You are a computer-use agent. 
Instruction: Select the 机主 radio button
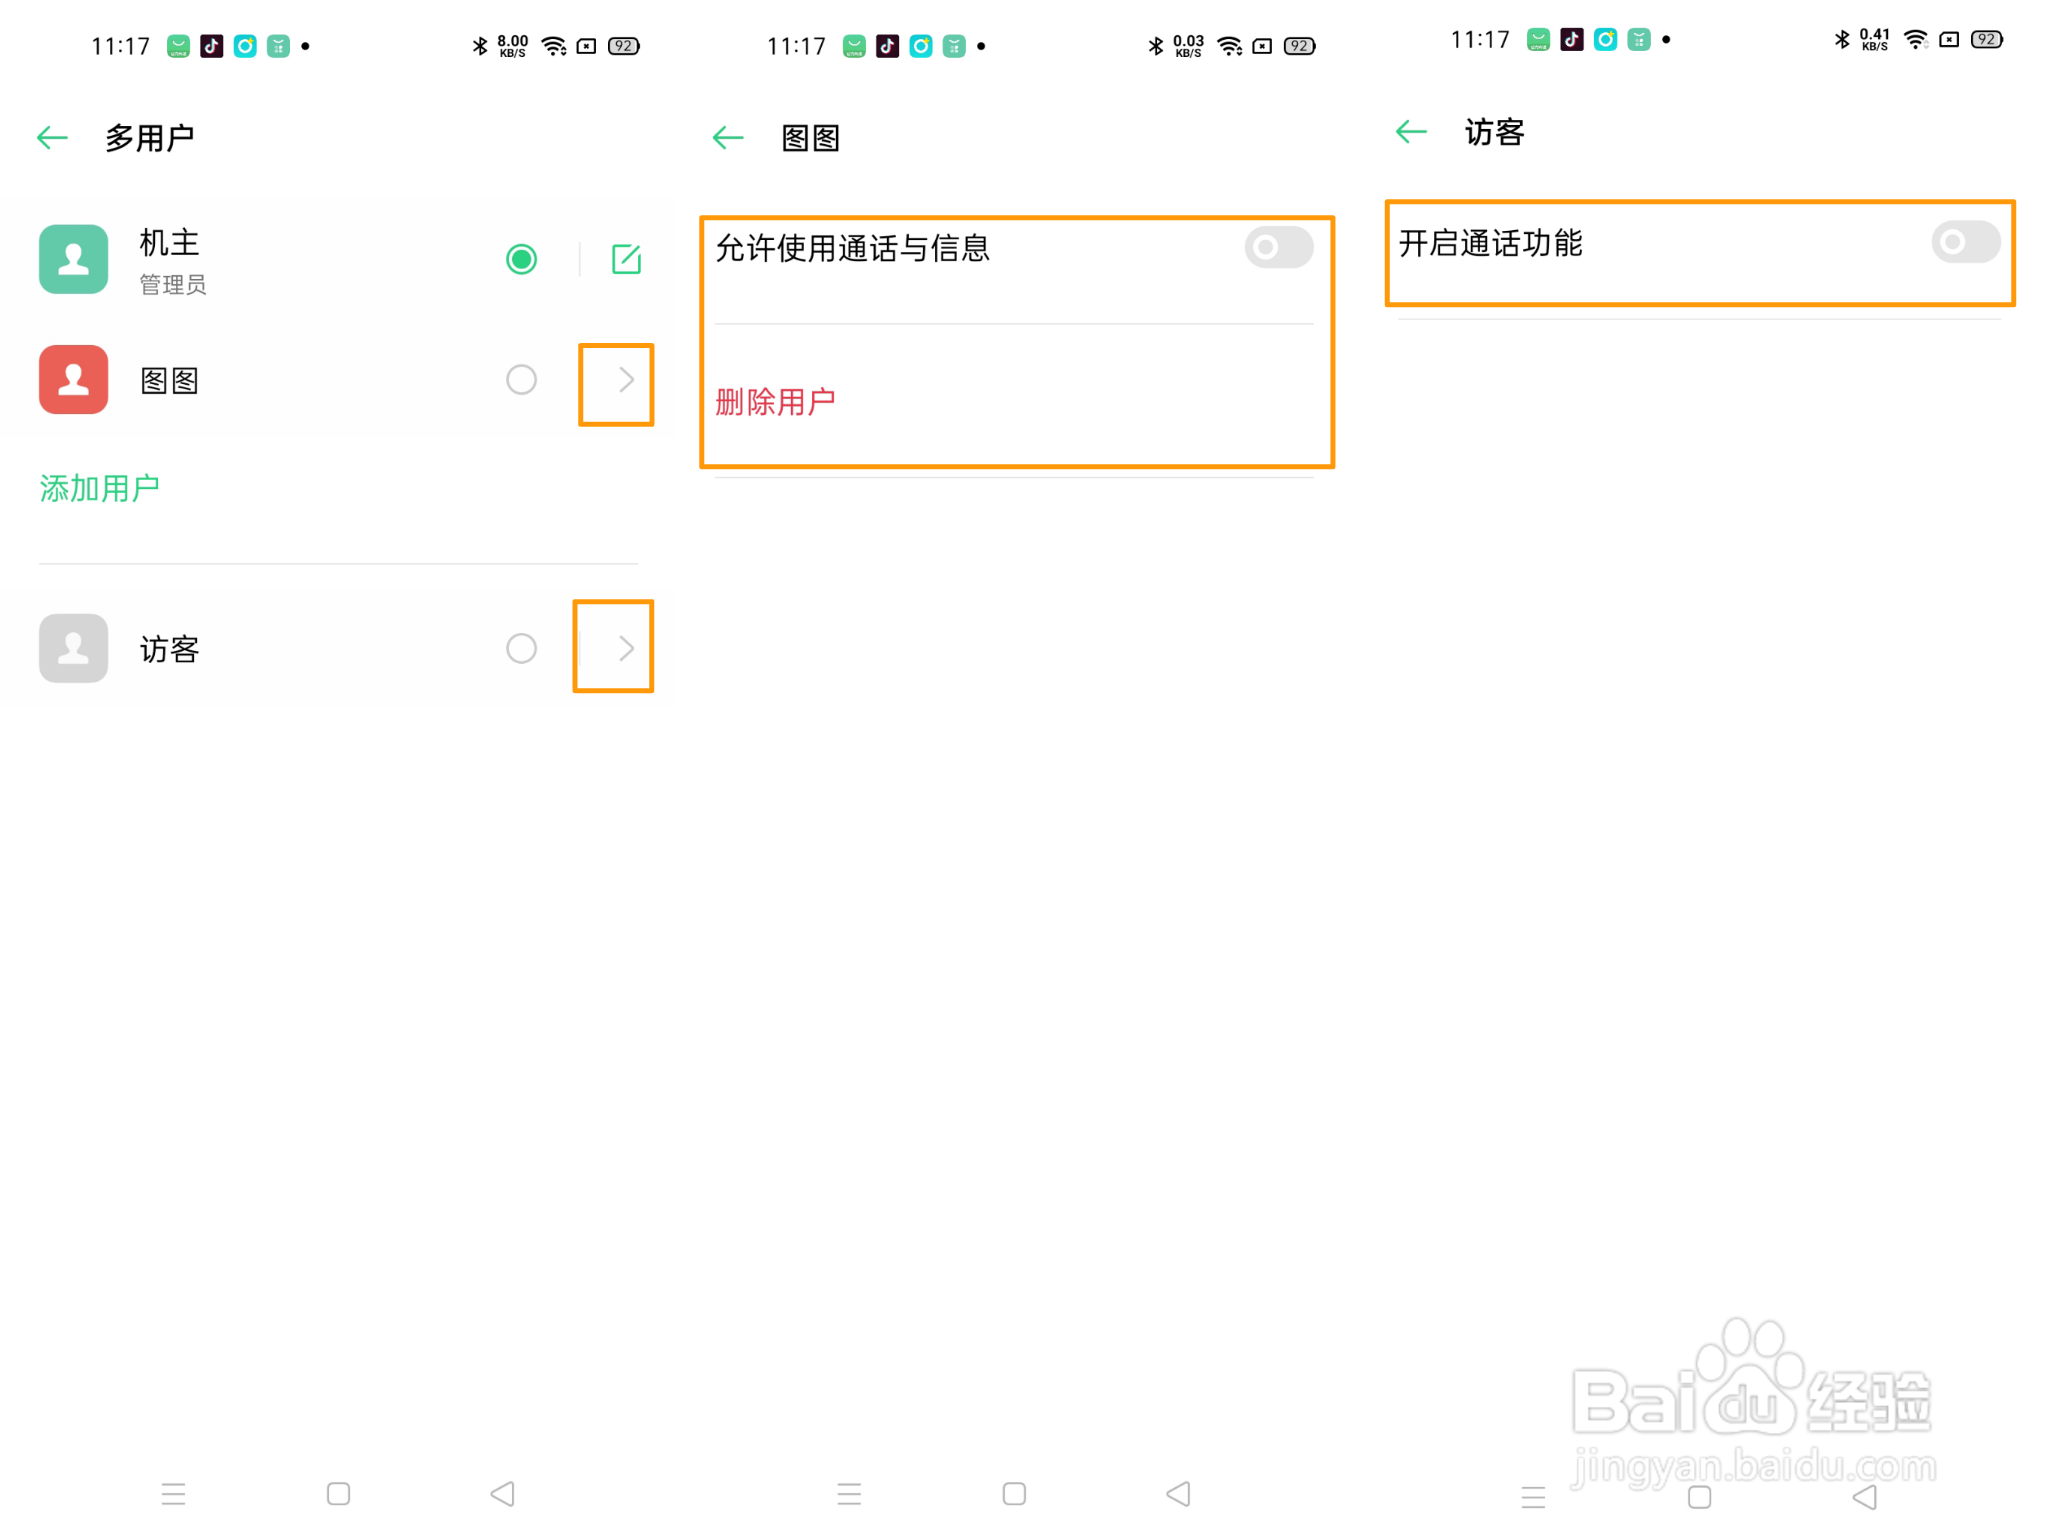pyautogui.click(x=521, y=259)
